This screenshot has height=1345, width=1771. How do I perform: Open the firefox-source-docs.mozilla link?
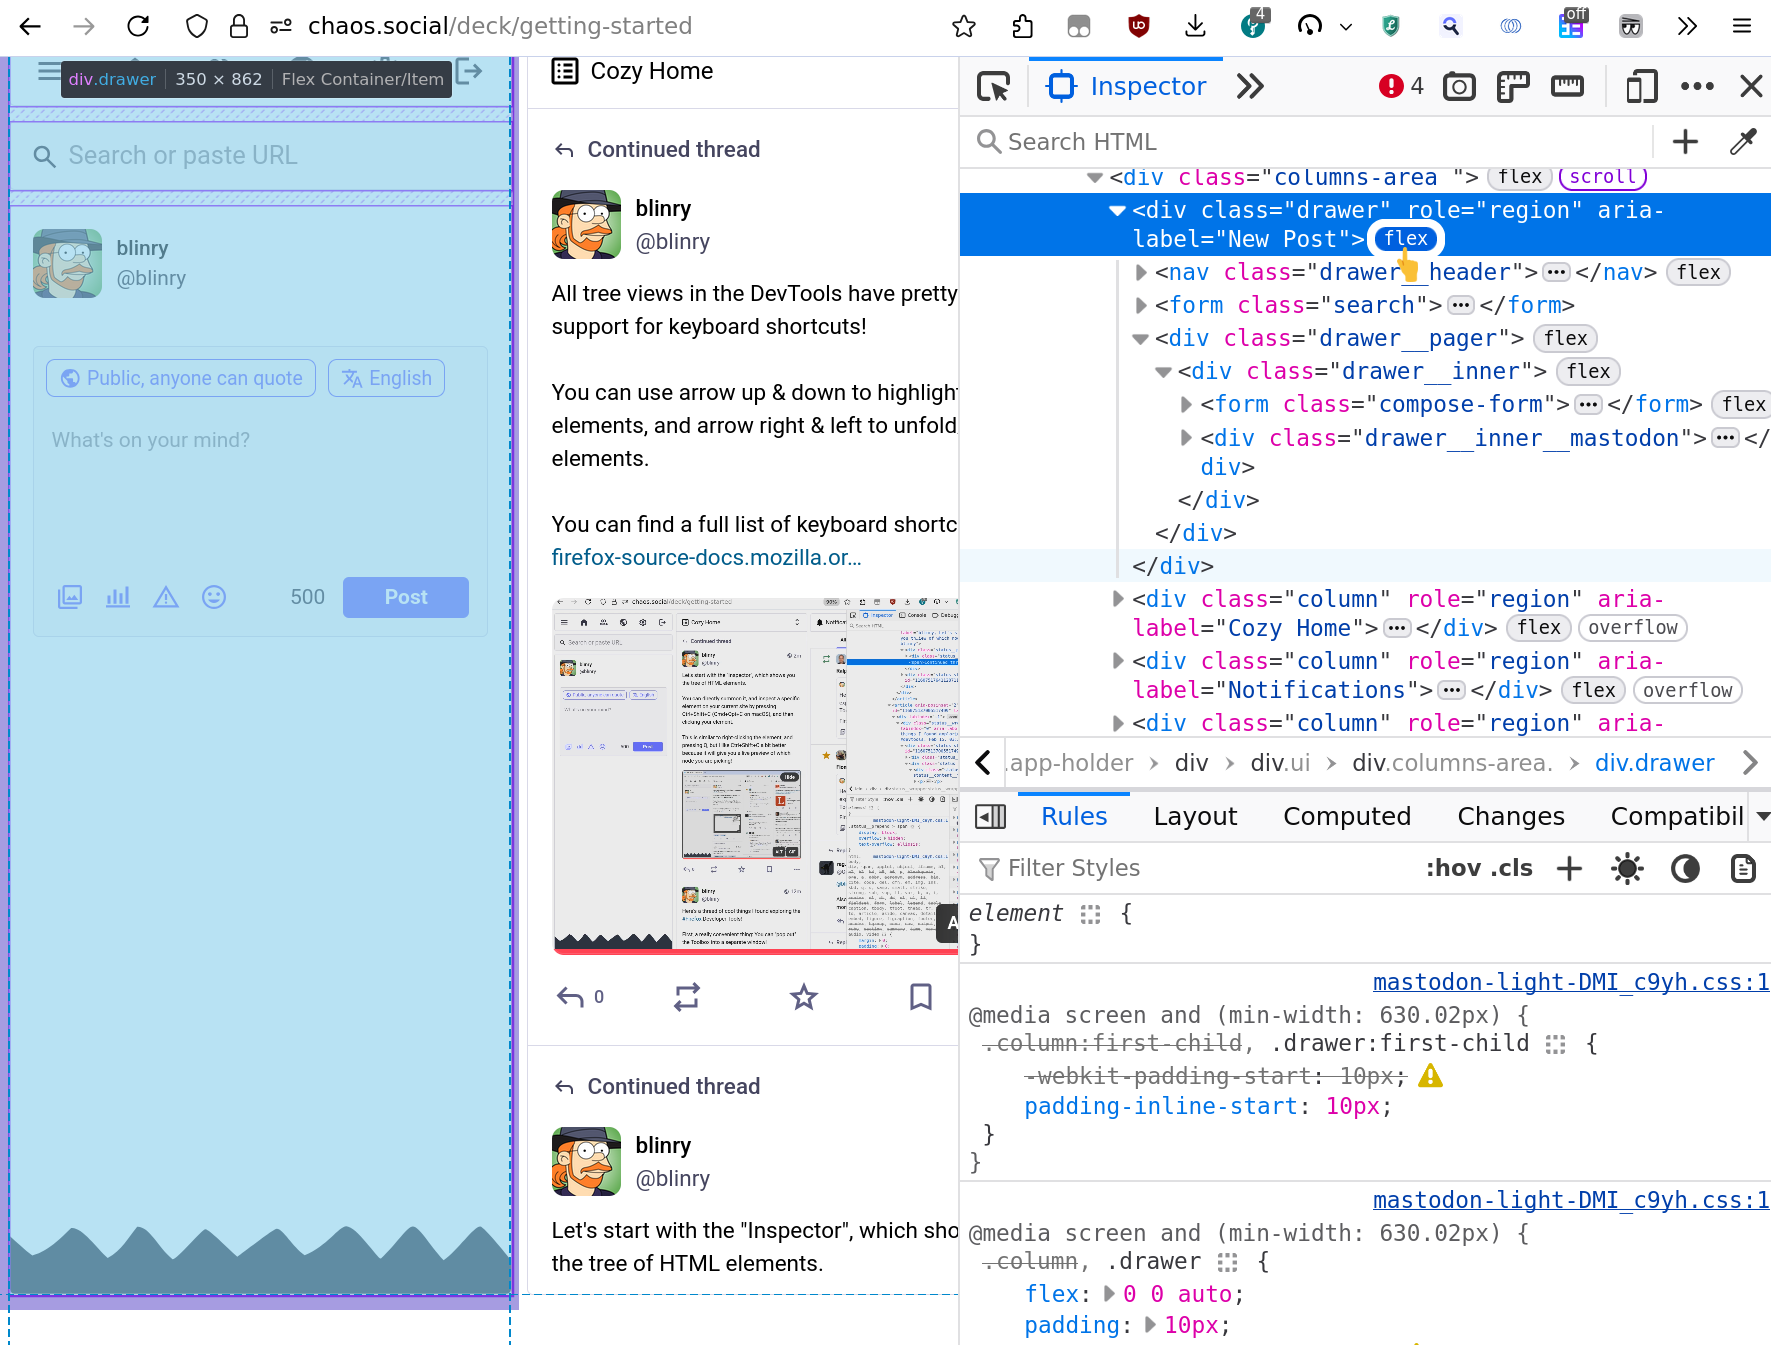click(707, 557)
